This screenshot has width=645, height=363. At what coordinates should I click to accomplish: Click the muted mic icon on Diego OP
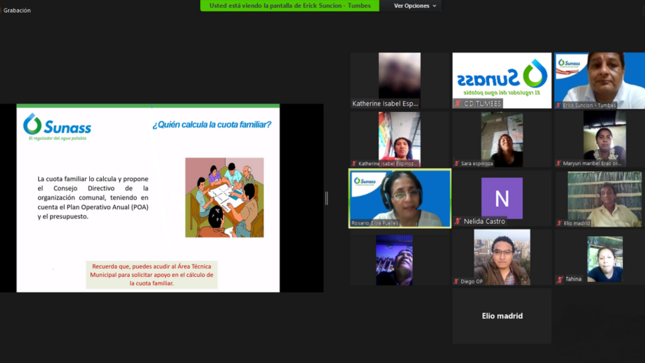click(x=456, y=282)
